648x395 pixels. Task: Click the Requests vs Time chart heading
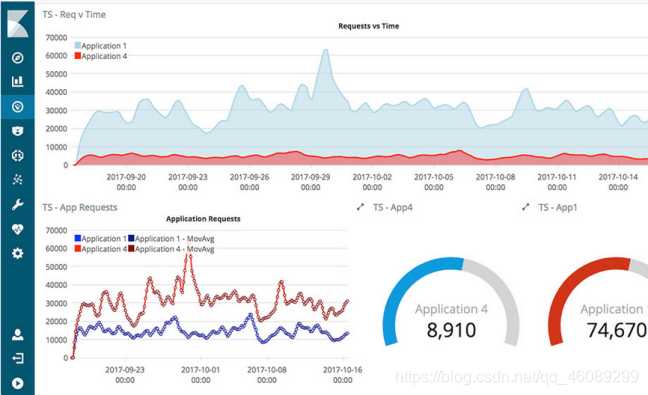(x=369, y=26)
